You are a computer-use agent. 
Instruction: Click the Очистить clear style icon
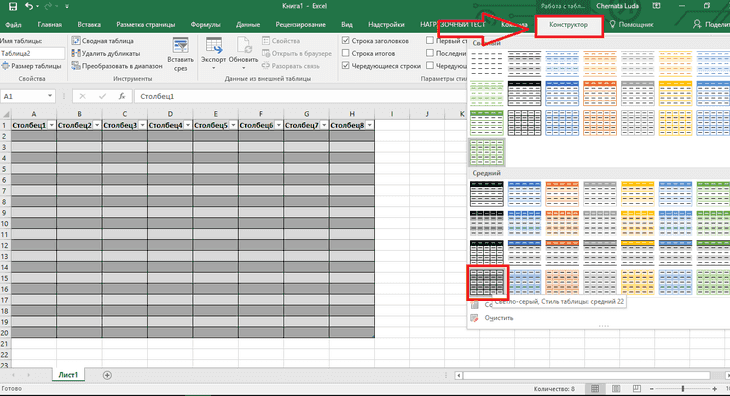click(x=474, y=318)
